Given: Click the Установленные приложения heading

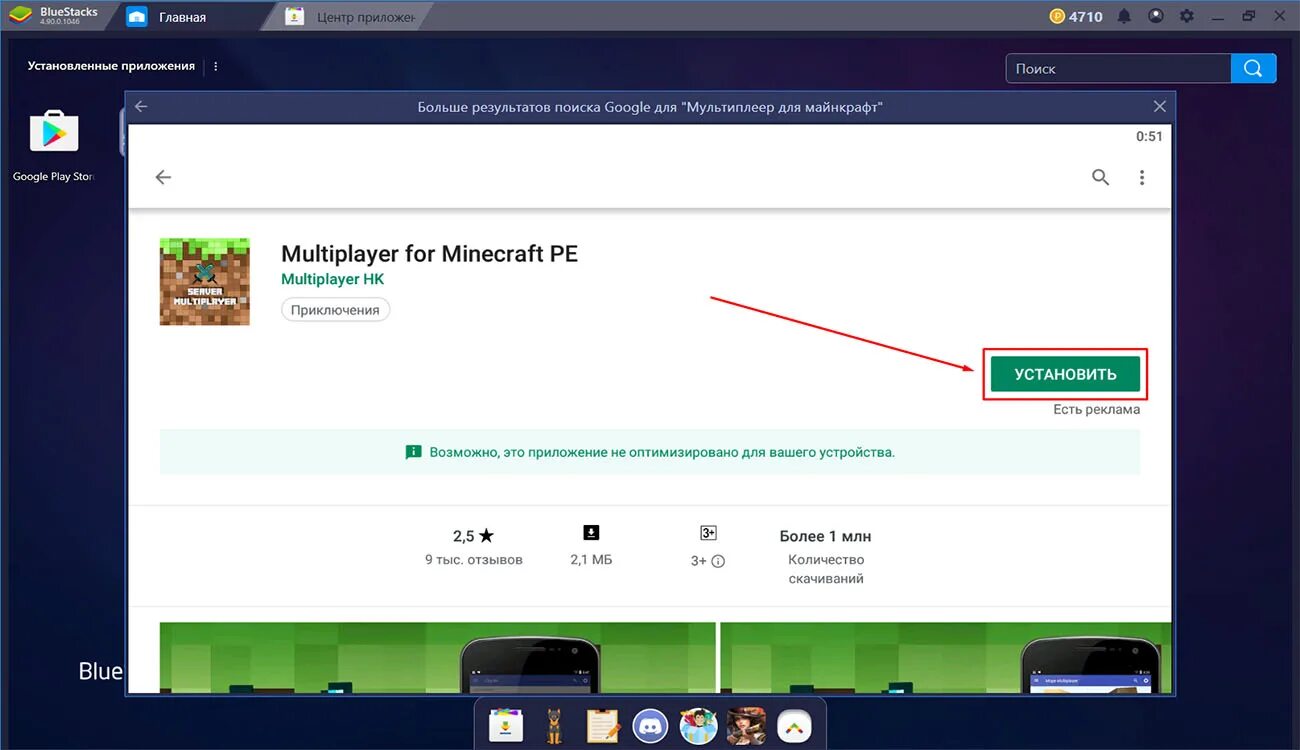Looking at the screenshot, I should click(x=111, y=66).
